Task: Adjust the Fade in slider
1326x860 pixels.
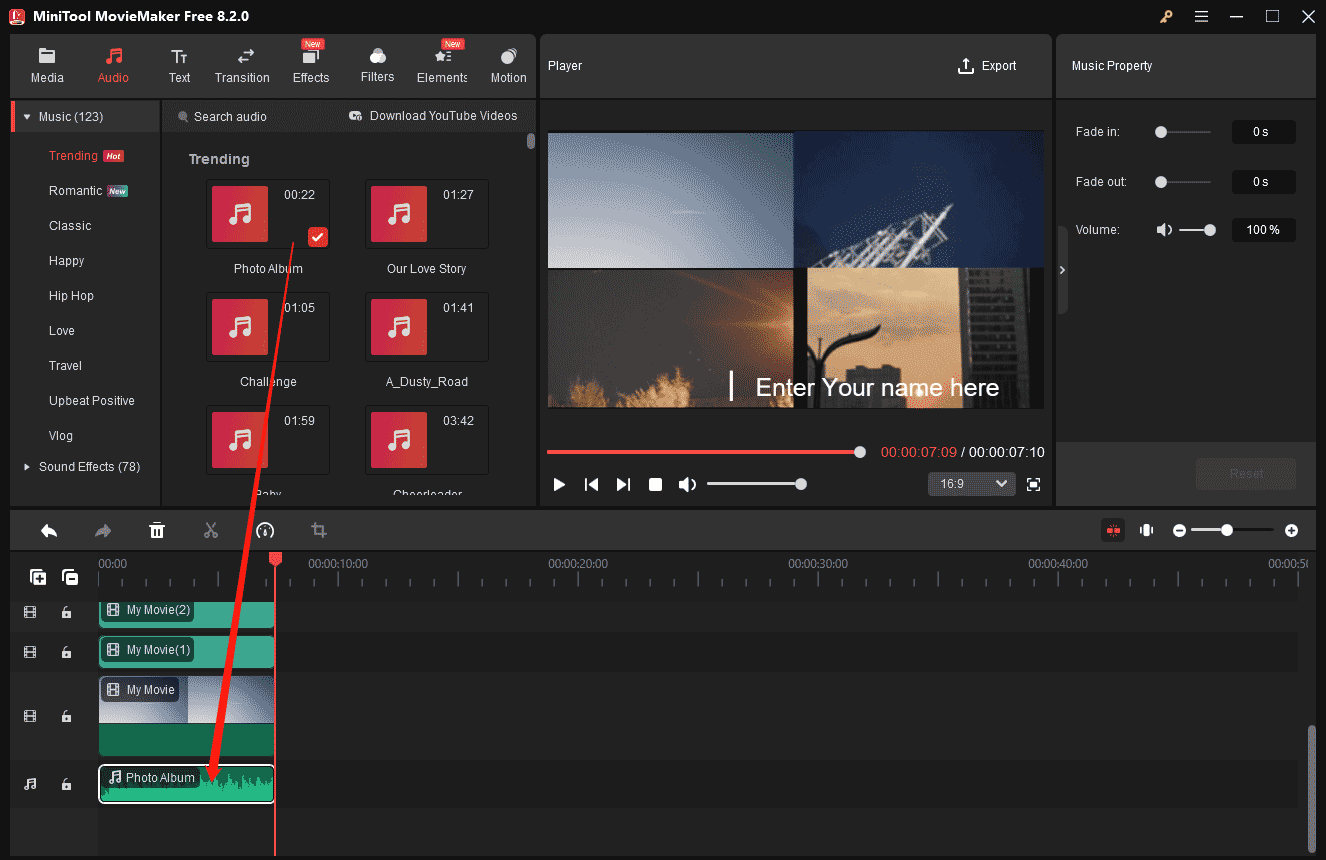Action: pos(1183,132)
